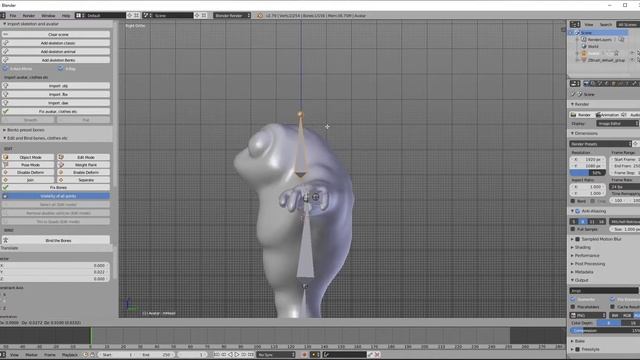
Task: Click the timeline Start frame field
Action: click(x=117, y=355)
